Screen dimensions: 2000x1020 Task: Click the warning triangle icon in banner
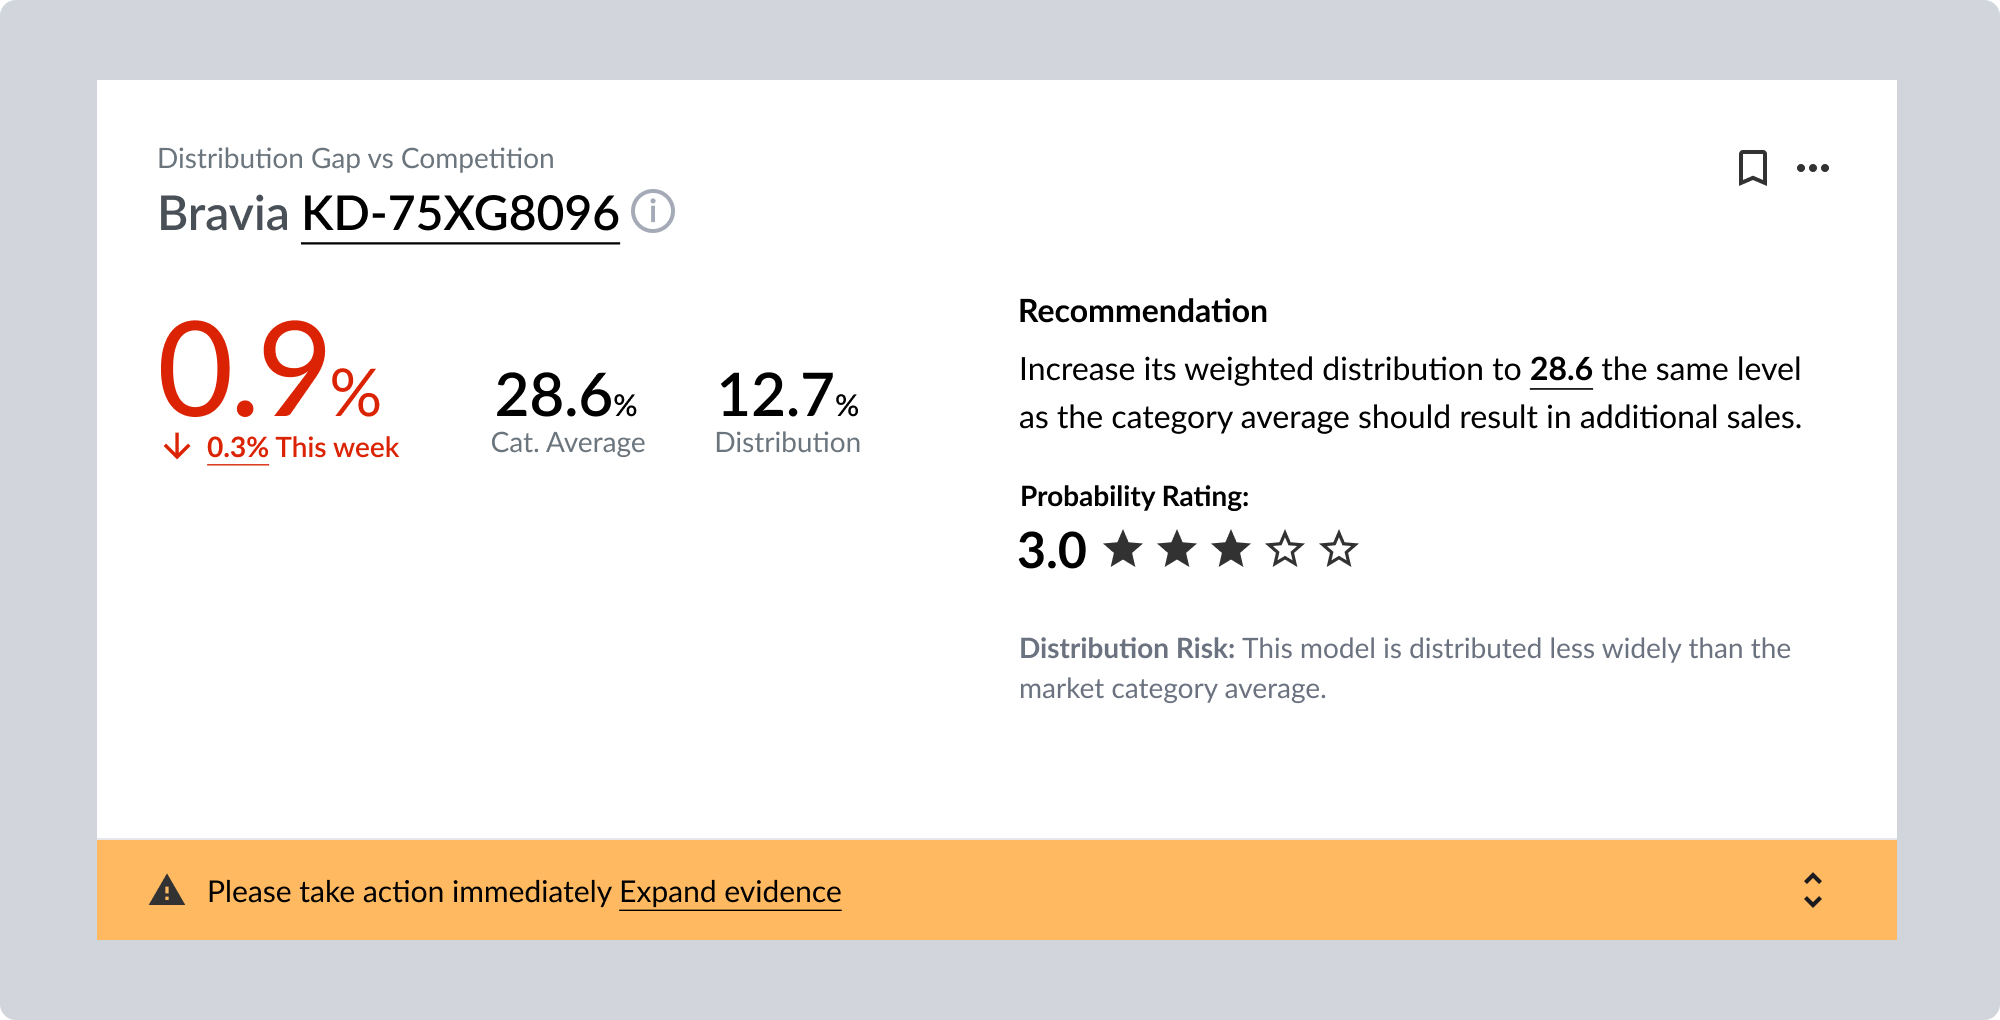[167, 890]
